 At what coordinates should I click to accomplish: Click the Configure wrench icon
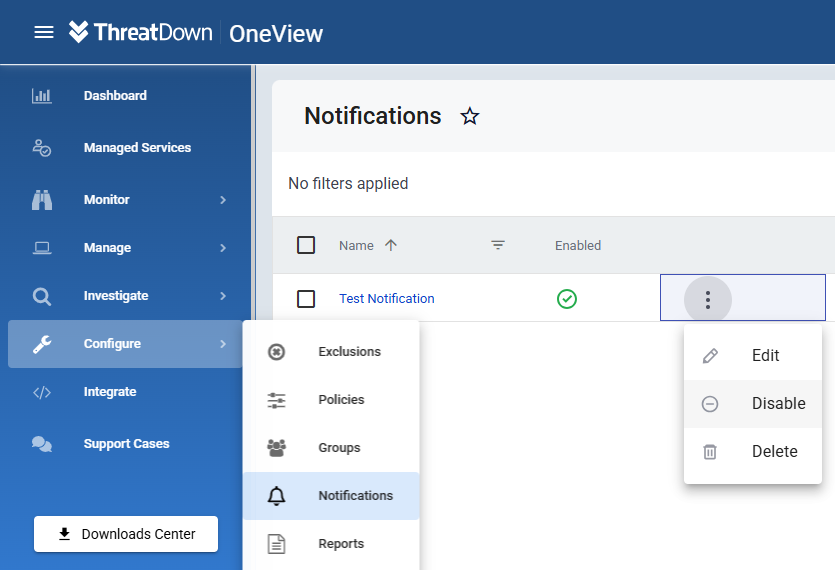coord(42,344)
